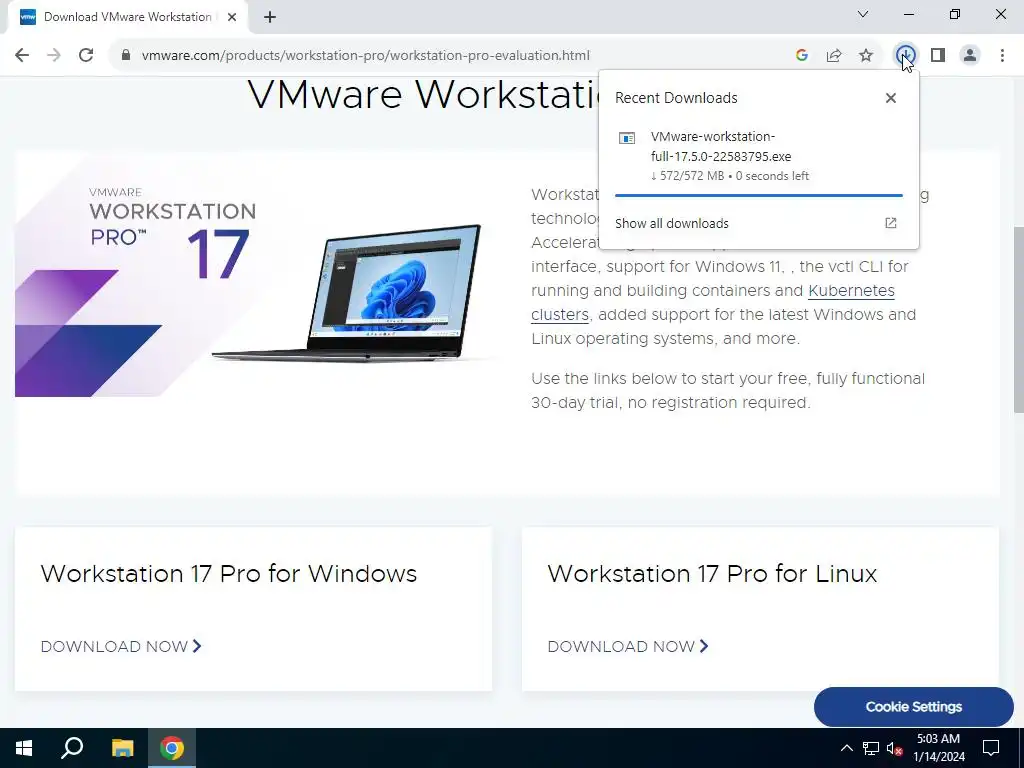Open the taskbar clock showing 5:03 AM
This screenshot has width=1024, height=768.
tap(938, 748)
